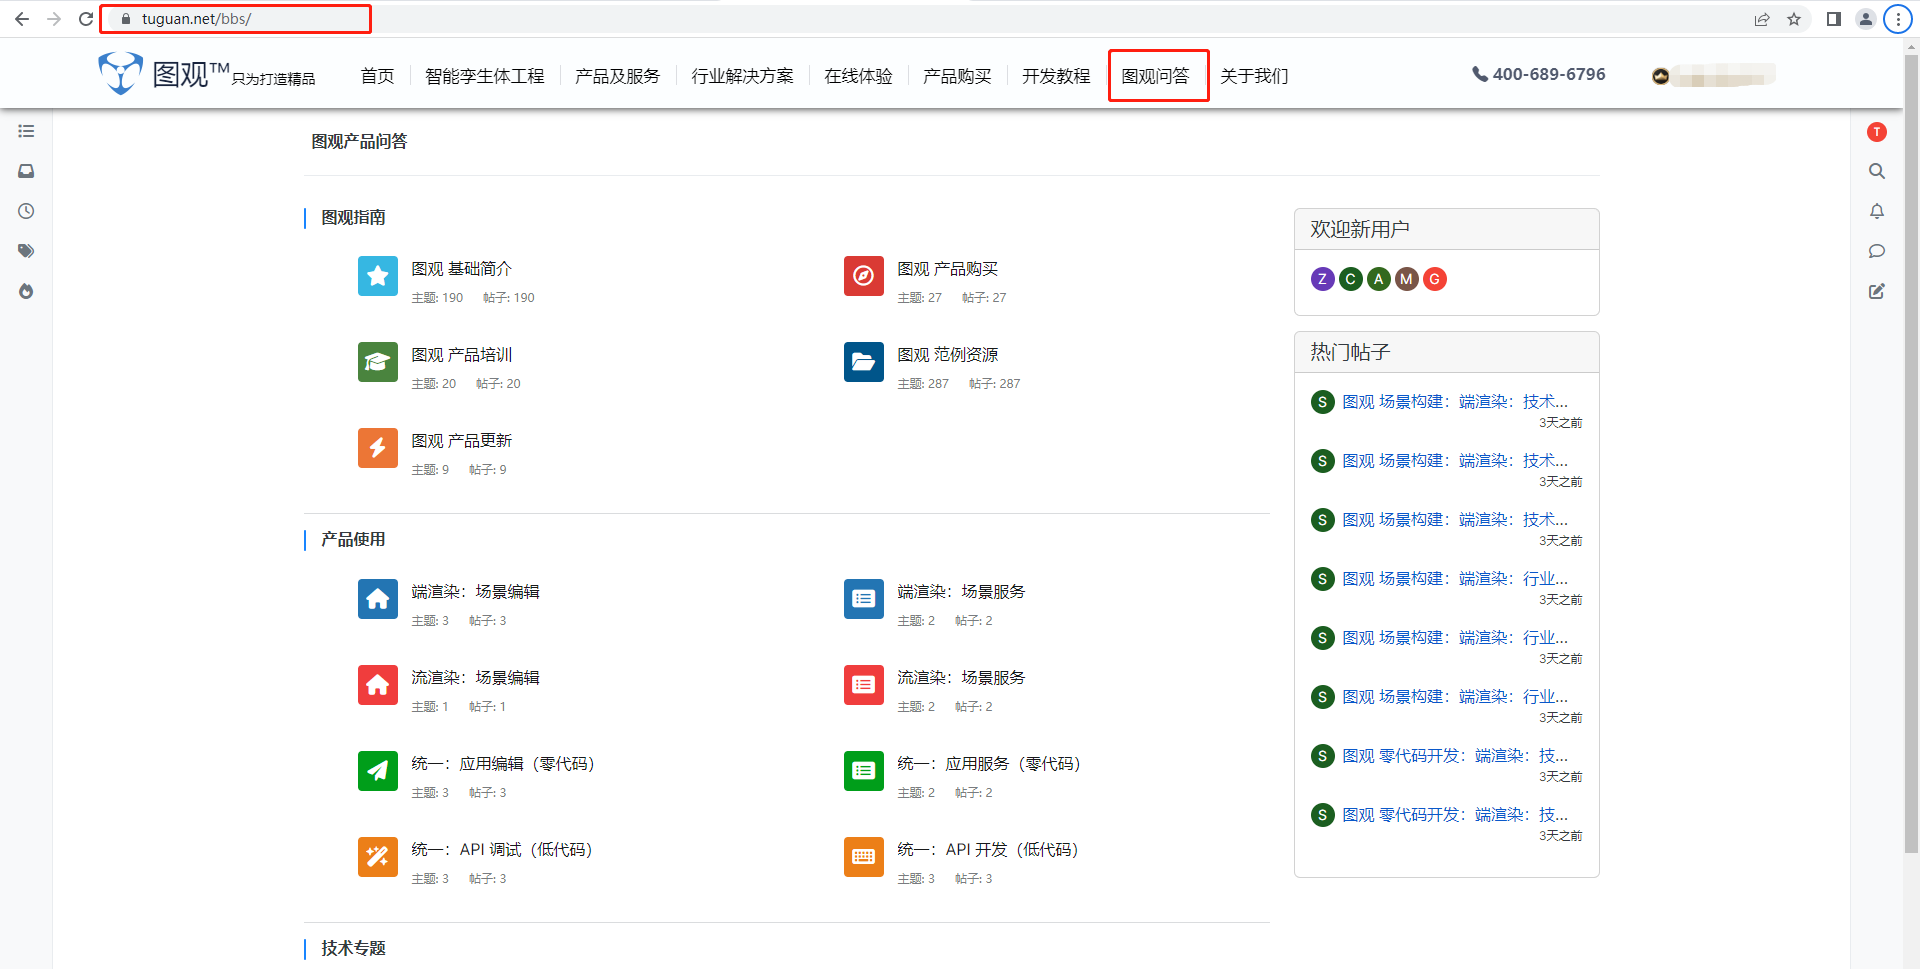Screen dimensions: 1920x969
Task: Click the brown M new user avatar
Action: tap(1407, 279)
